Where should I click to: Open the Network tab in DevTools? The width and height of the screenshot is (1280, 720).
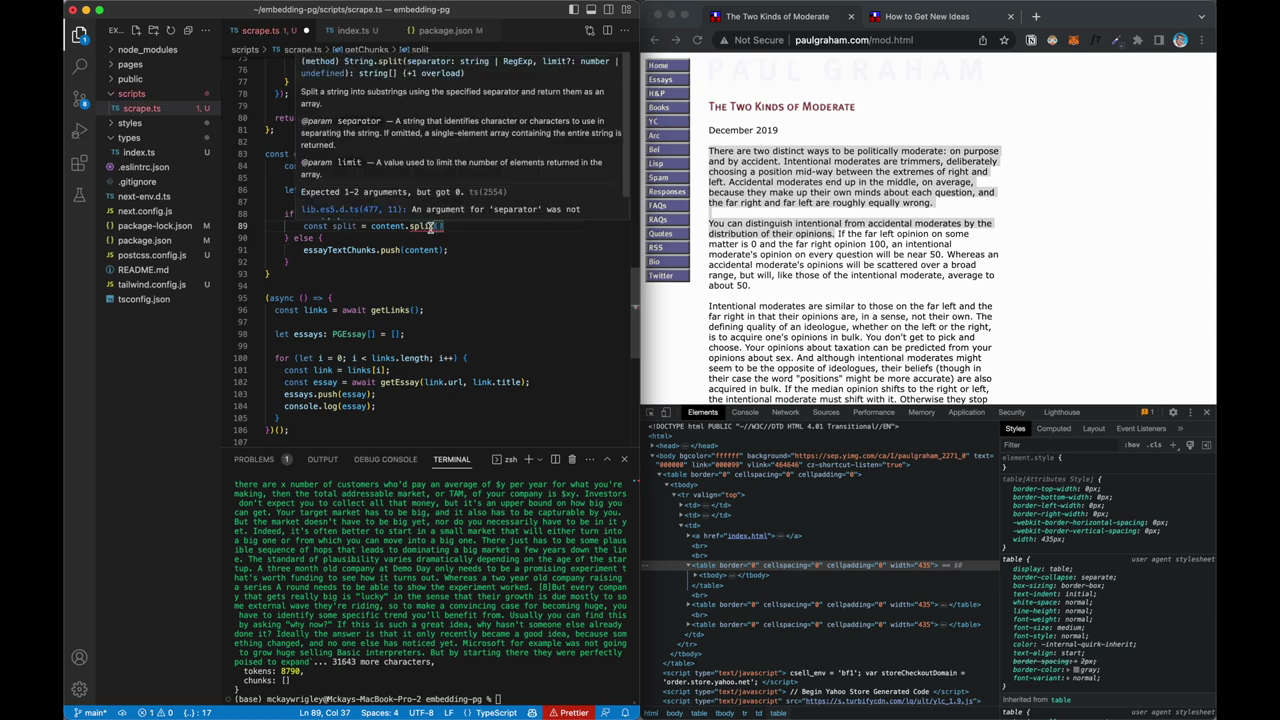coord(785,412)
